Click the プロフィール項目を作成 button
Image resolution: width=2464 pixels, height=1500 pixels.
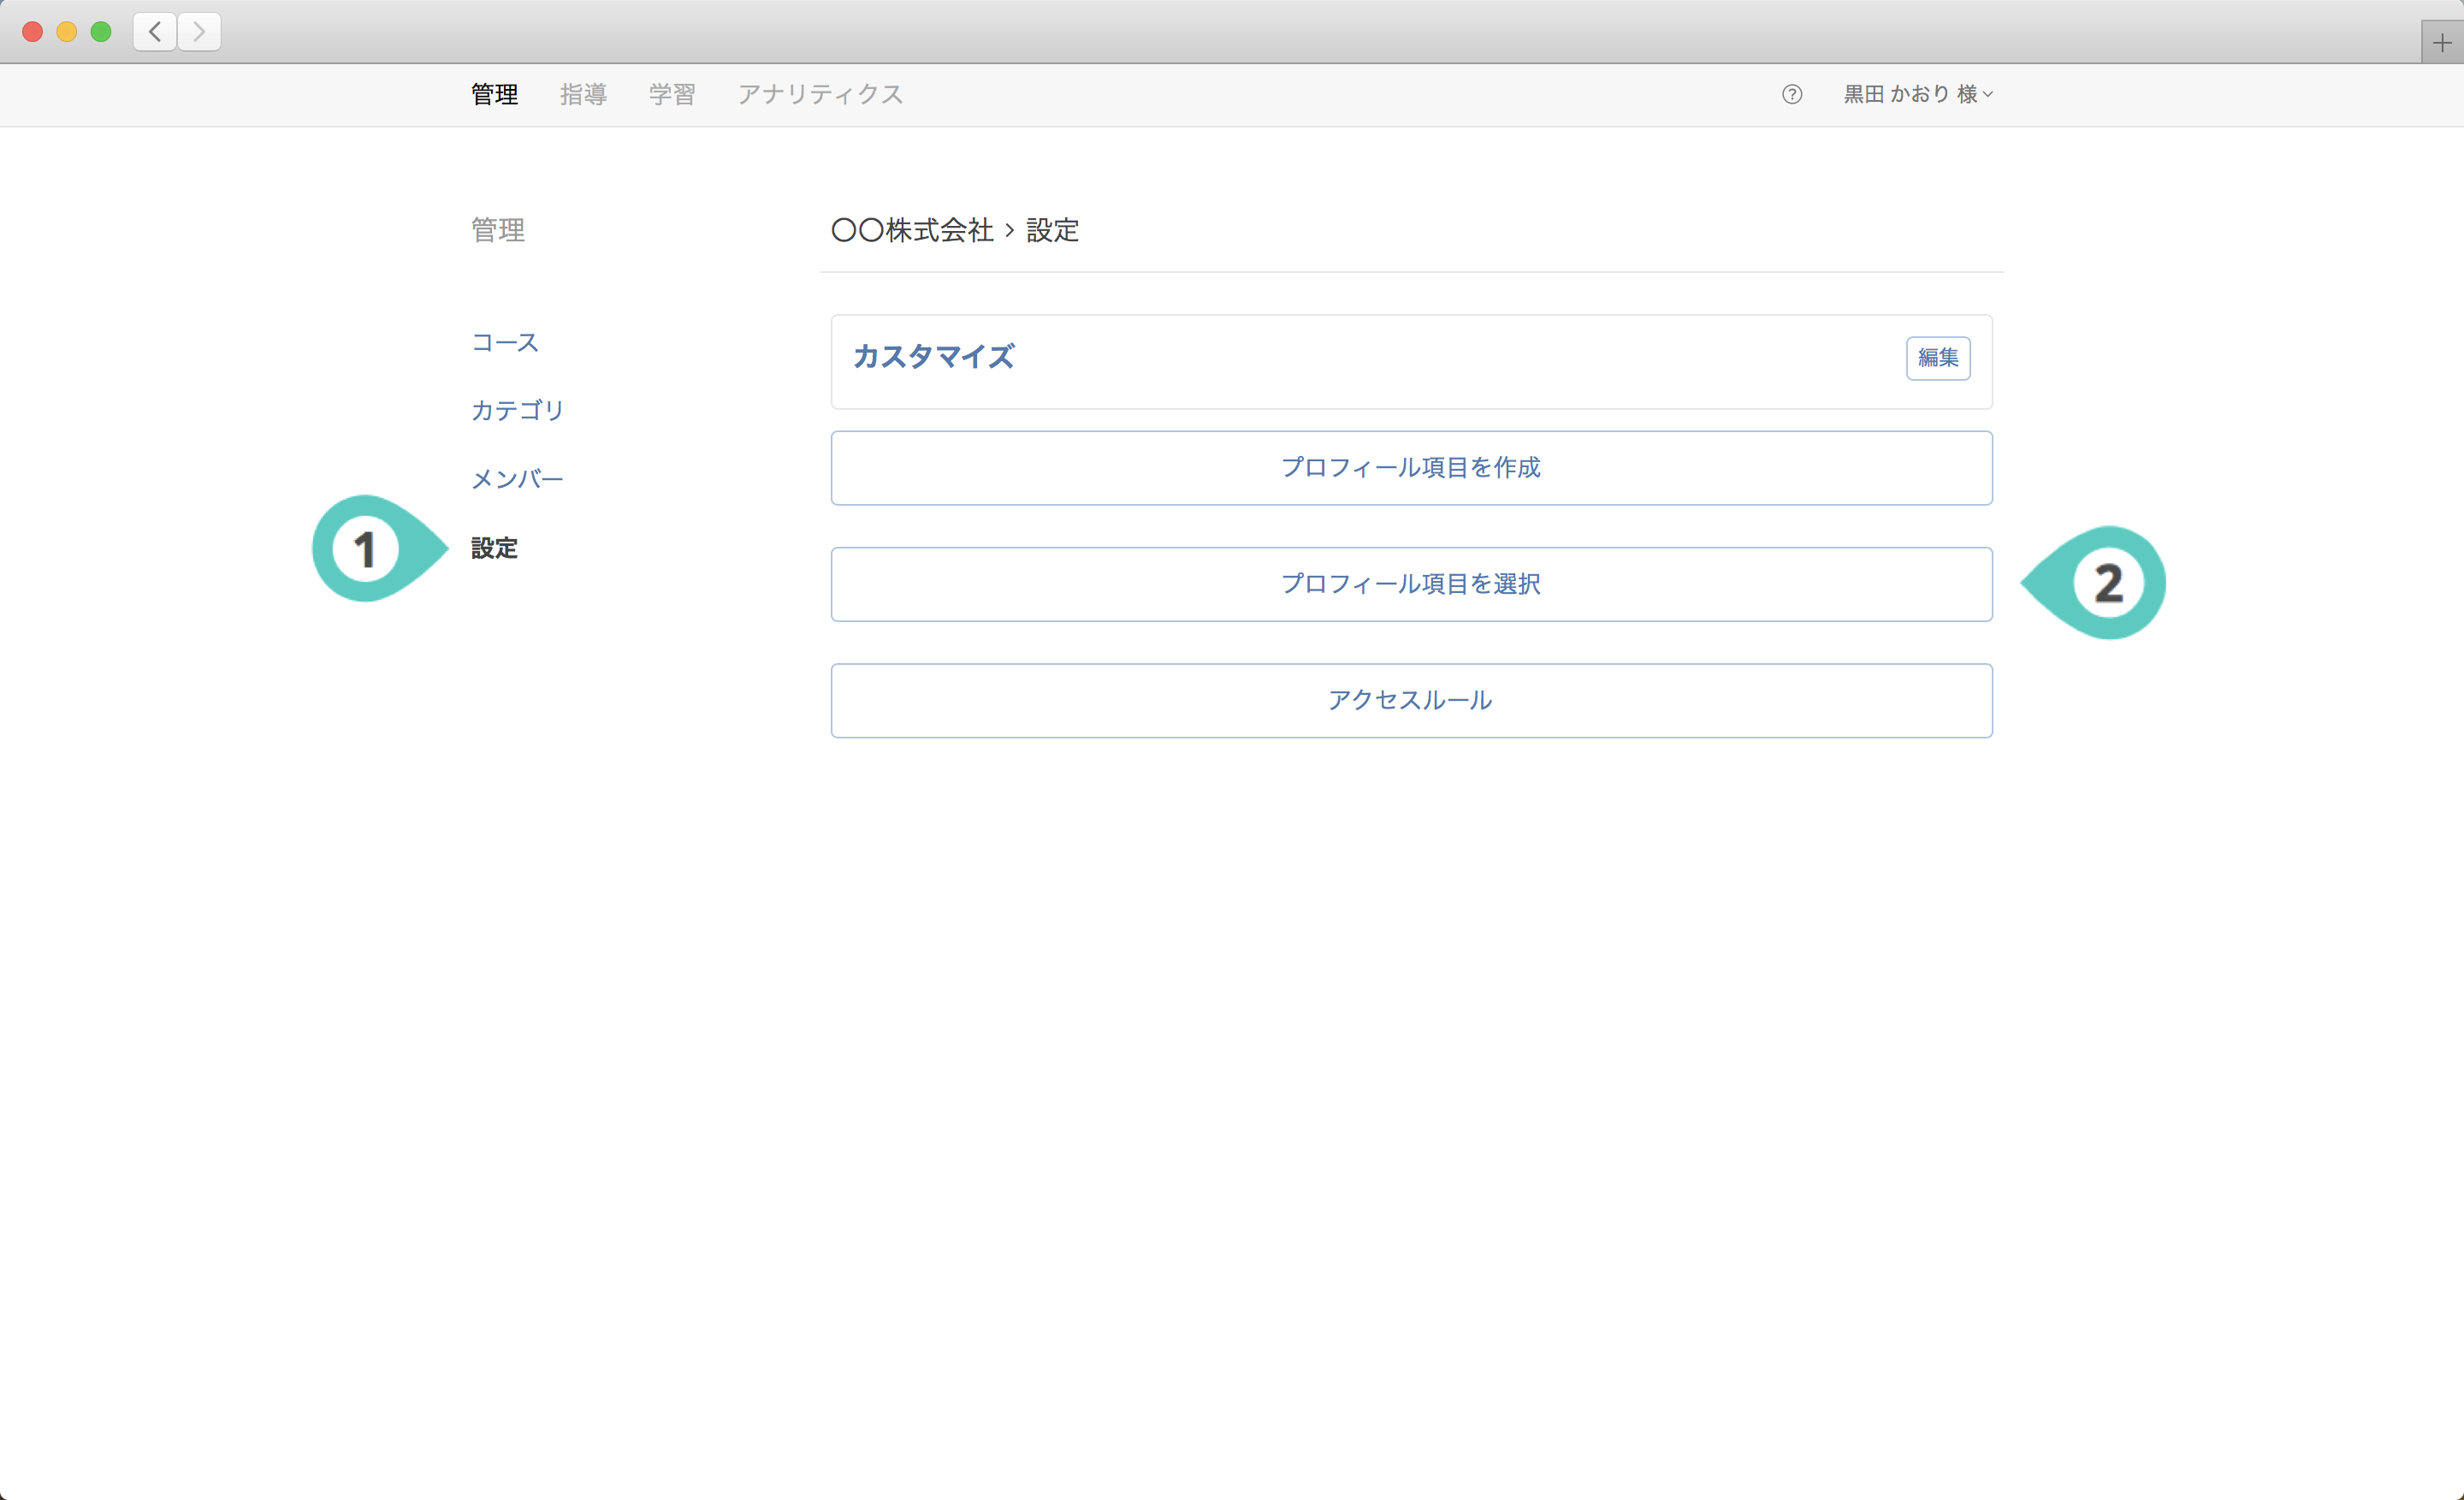pyautogui.click(x=1411, y=468)
